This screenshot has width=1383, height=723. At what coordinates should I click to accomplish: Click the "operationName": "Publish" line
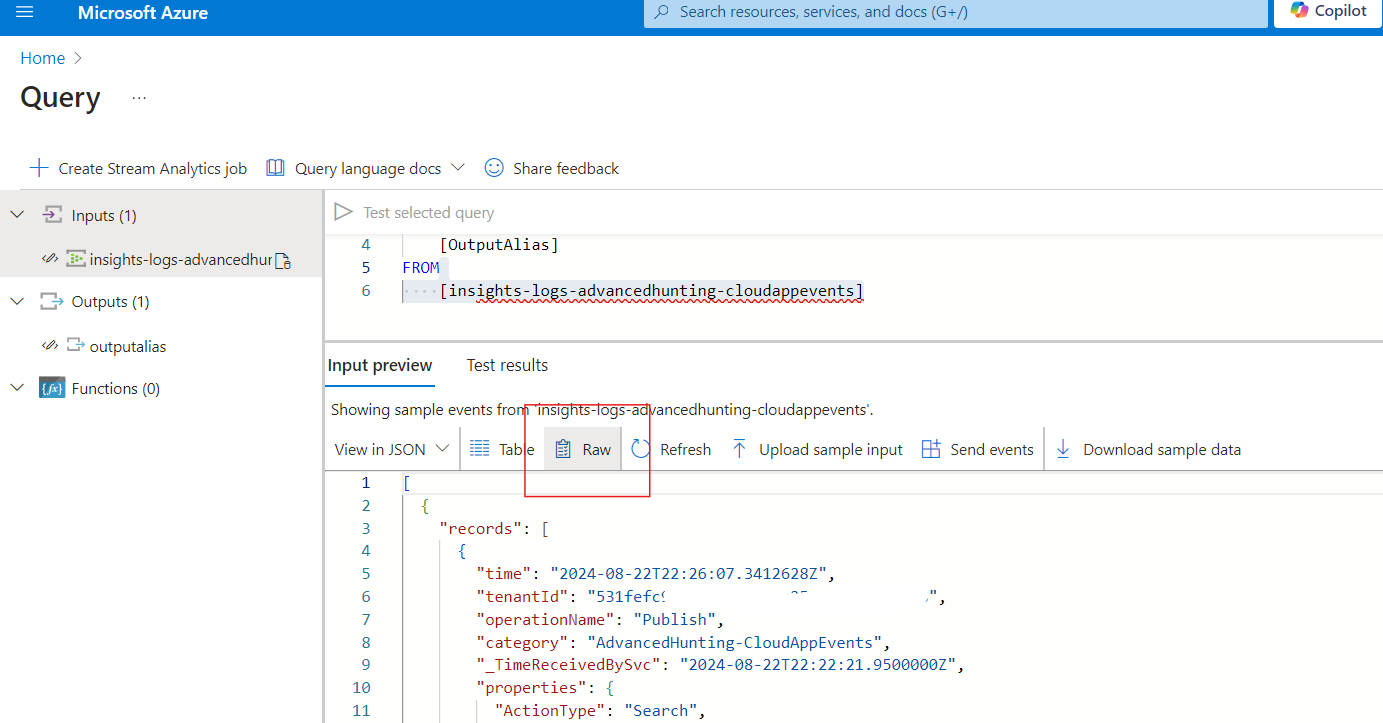point(600,620)
